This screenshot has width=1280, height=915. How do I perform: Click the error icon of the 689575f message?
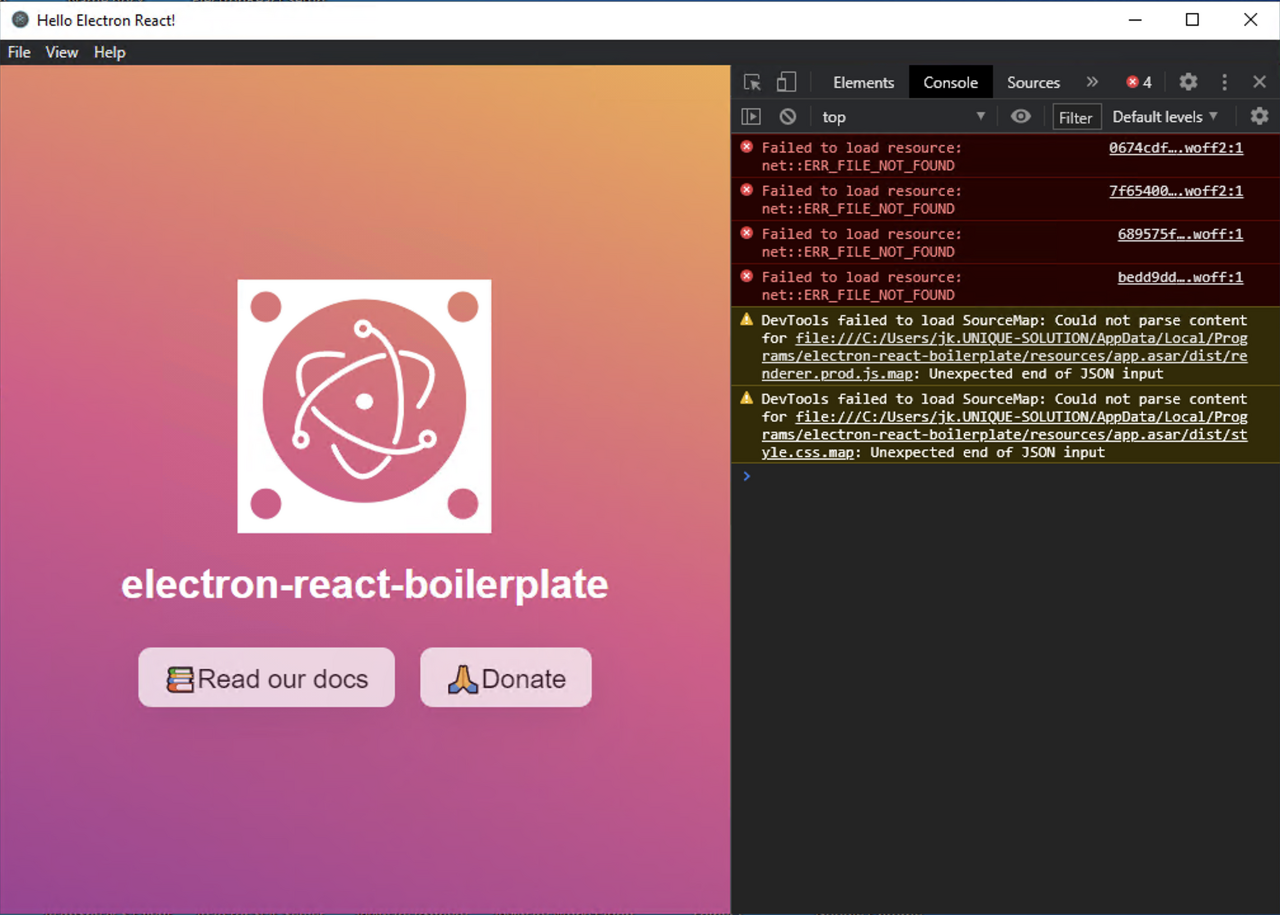tap(746, 233)
